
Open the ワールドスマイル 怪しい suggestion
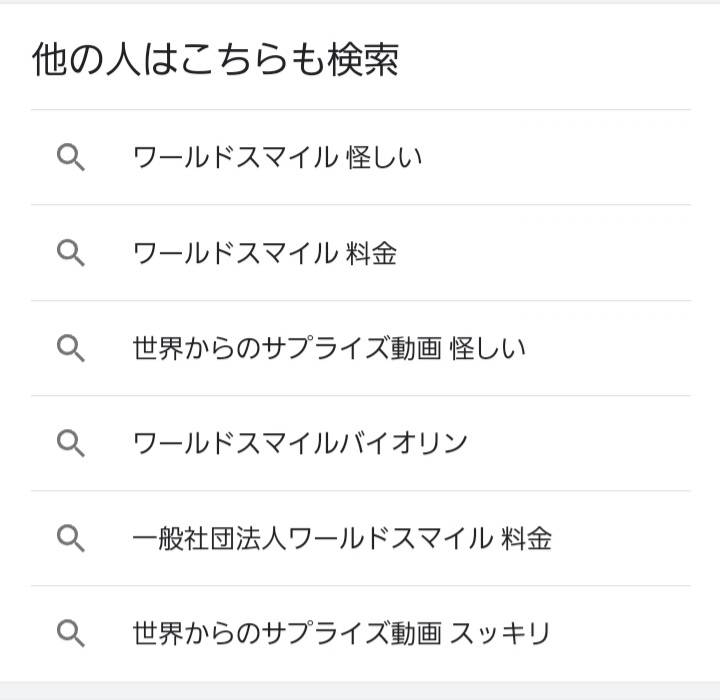(x=277, y=158)
